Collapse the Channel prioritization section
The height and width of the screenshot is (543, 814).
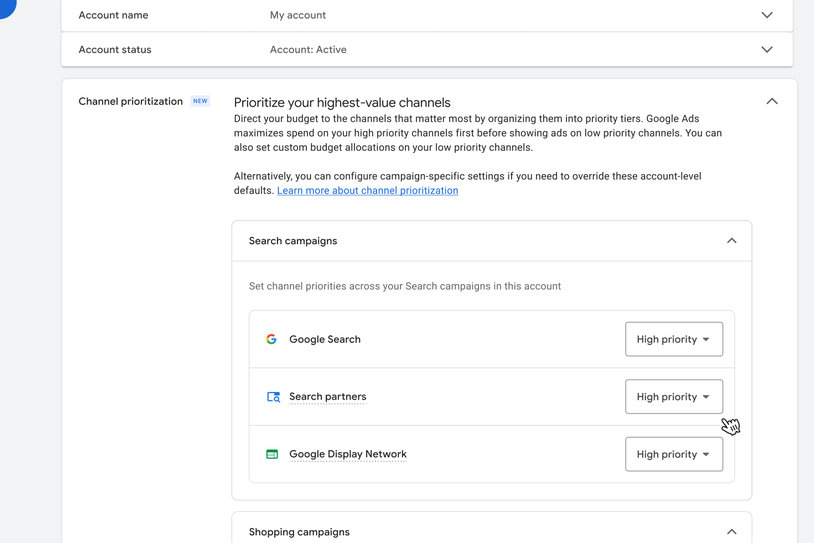(772, 101)
